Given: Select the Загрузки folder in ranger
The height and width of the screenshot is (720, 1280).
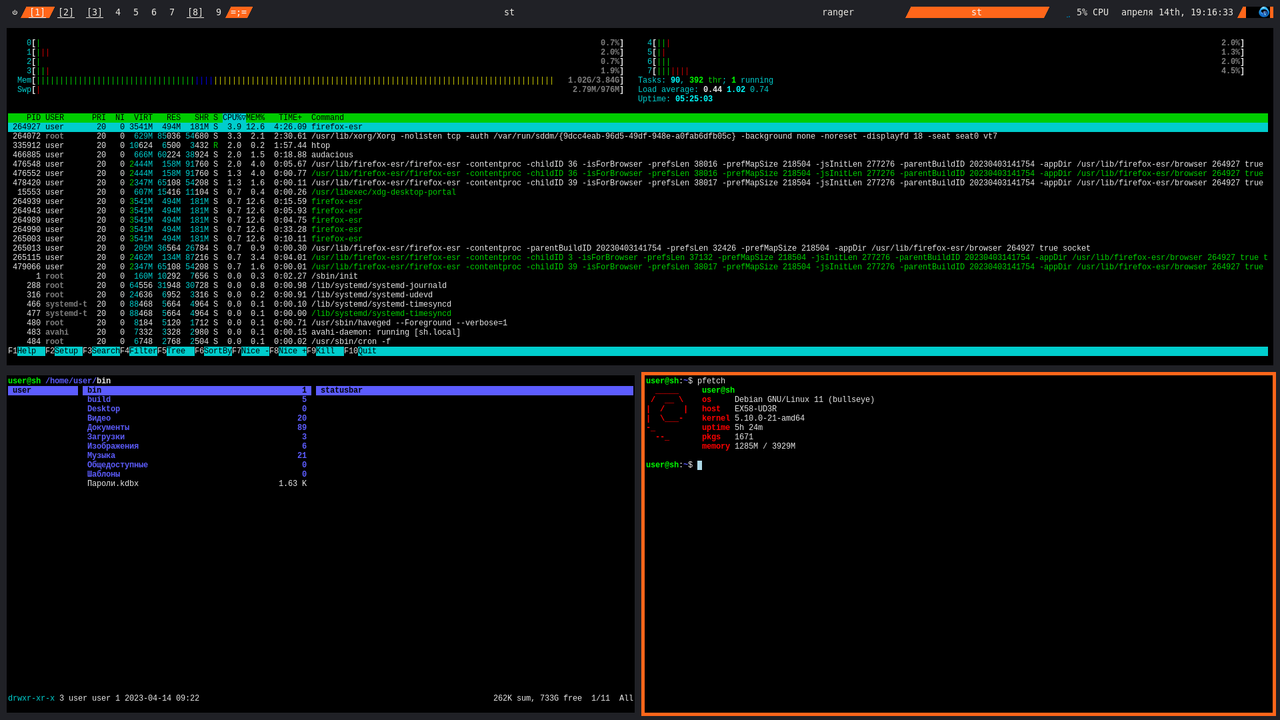Looking at the screenshot, I should click(x=197, y=437).
